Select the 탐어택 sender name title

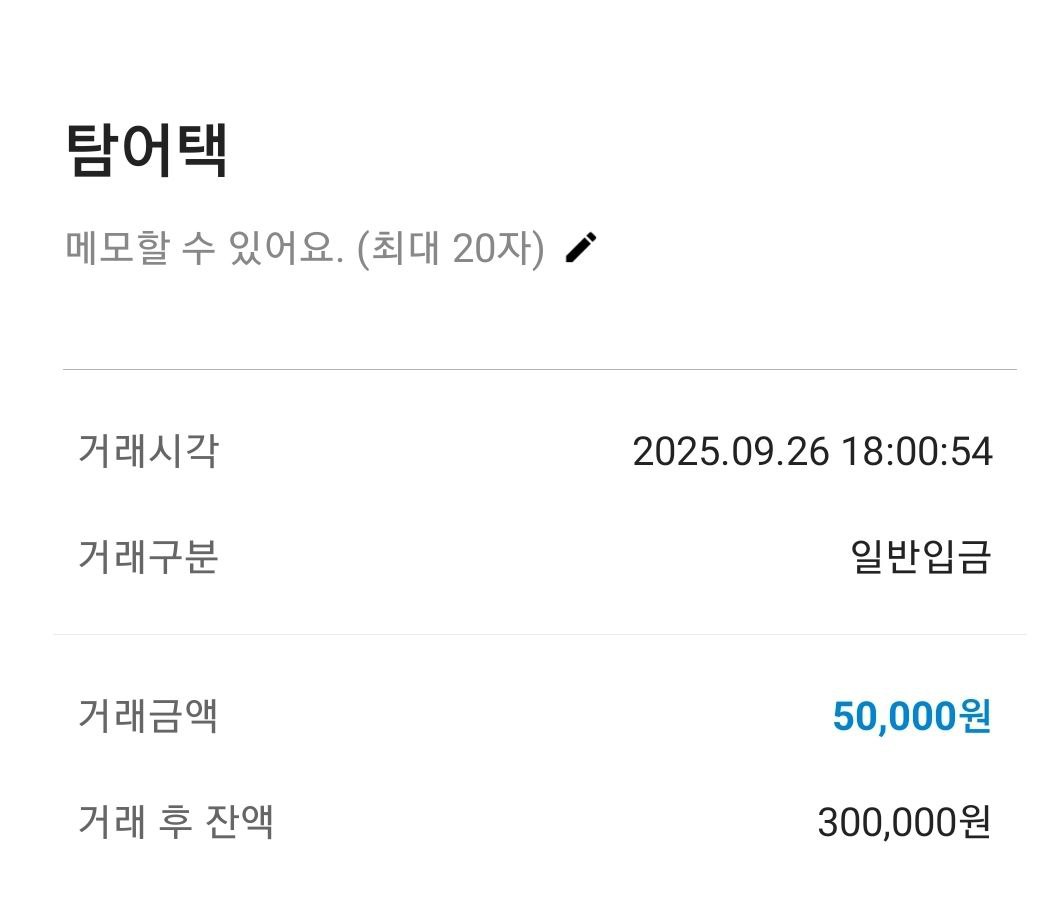(x=147, y=151)
